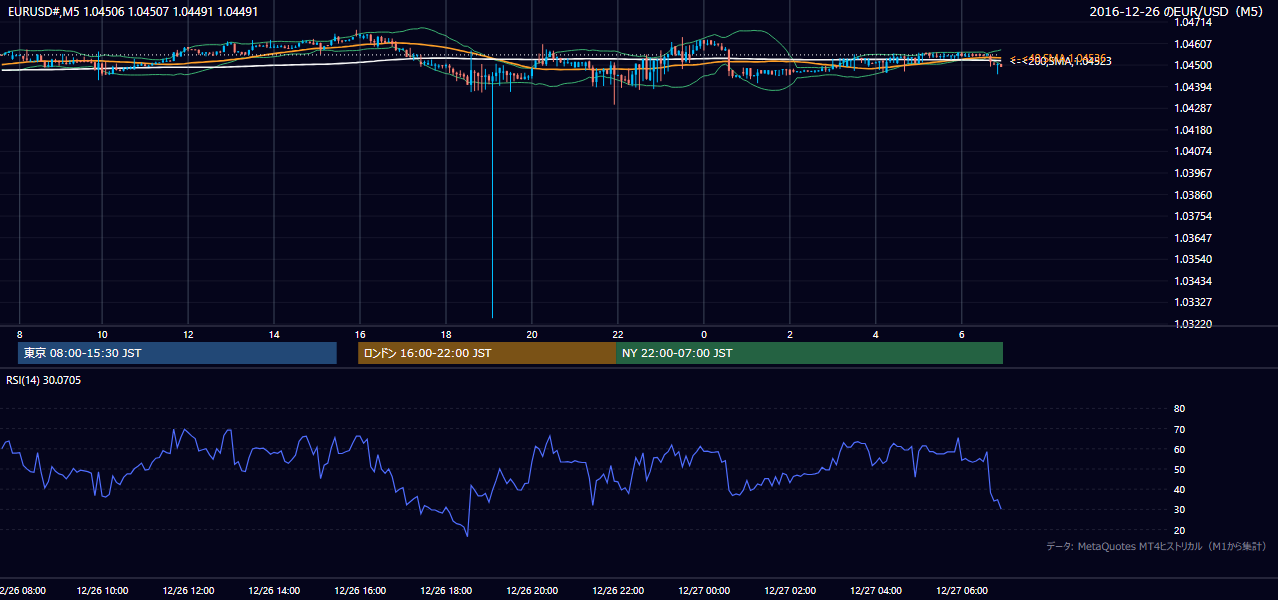Select the London 16:00-22:00 JST session bar
This screenshot has height=600, width=1278.
(x=487, y=353)
